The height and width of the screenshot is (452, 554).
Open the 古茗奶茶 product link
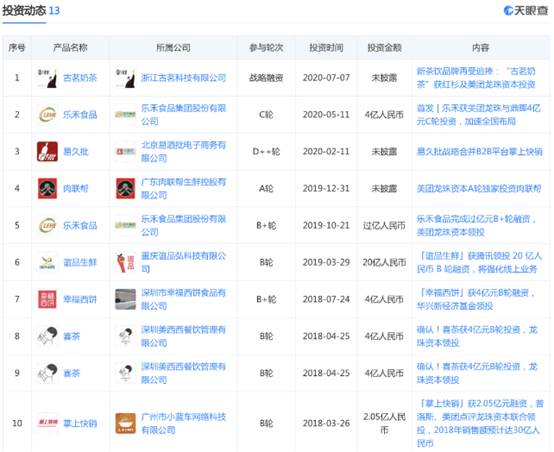pyautogui.click(x=80, y=78)
